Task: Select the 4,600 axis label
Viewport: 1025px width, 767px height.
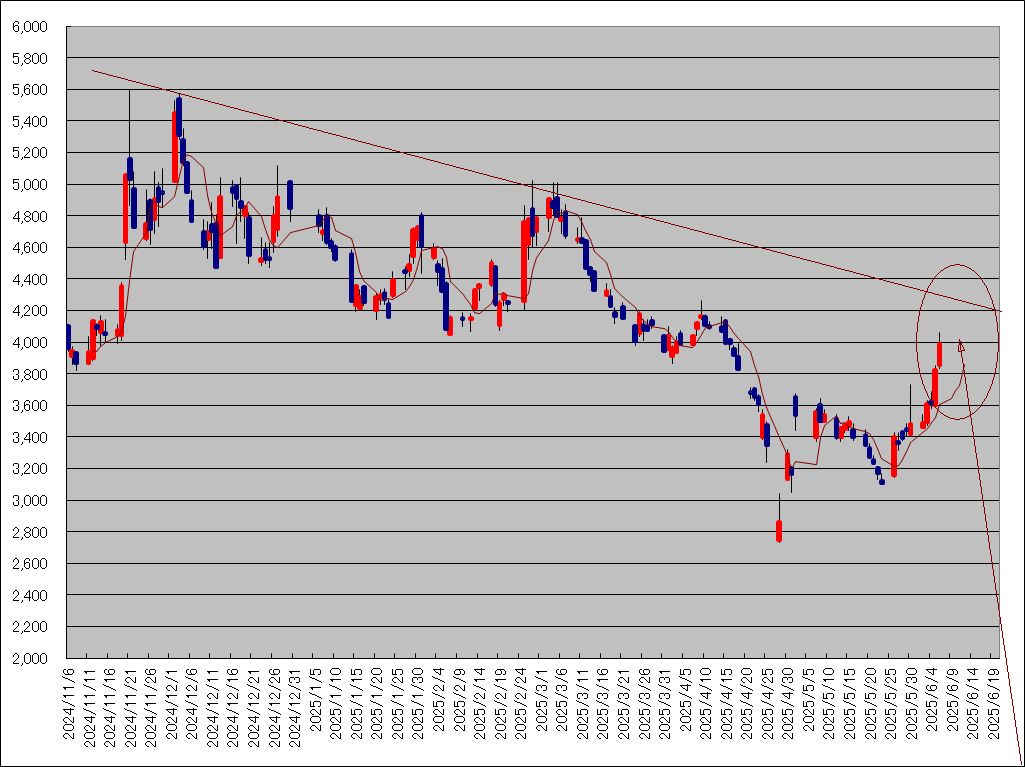Action: click(30, 248)
